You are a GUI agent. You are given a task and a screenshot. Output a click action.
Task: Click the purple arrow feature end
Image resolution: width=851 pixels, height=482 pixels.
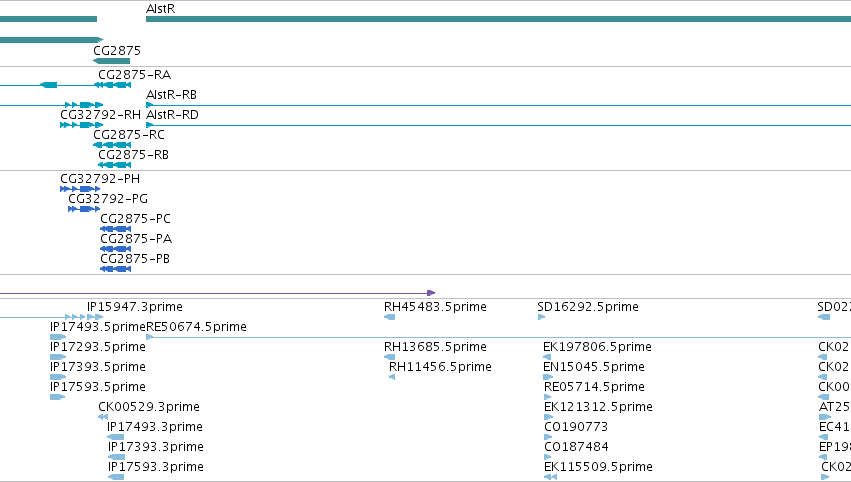(x=431, y=293)
